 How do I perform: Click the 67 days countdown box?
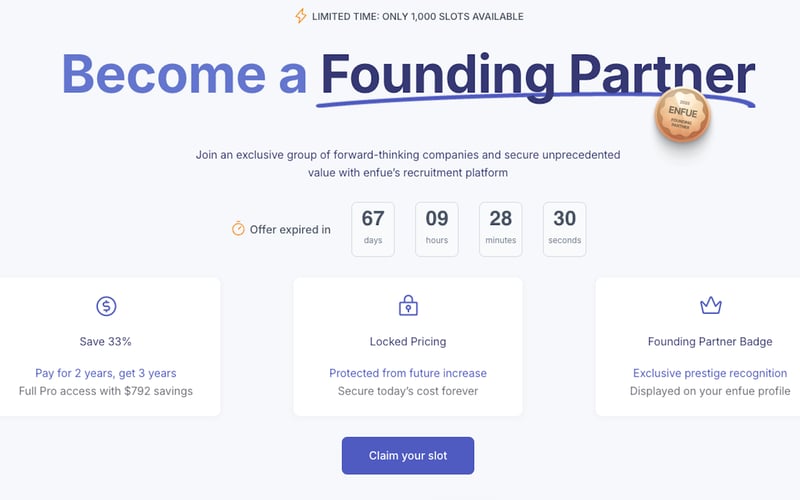(373, 229)
